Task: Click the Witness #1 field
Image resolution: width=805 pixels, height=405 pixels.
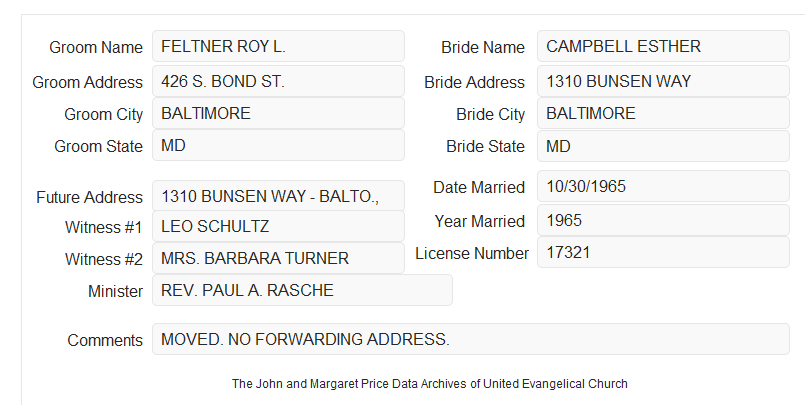Action: [x=278, y=226]
